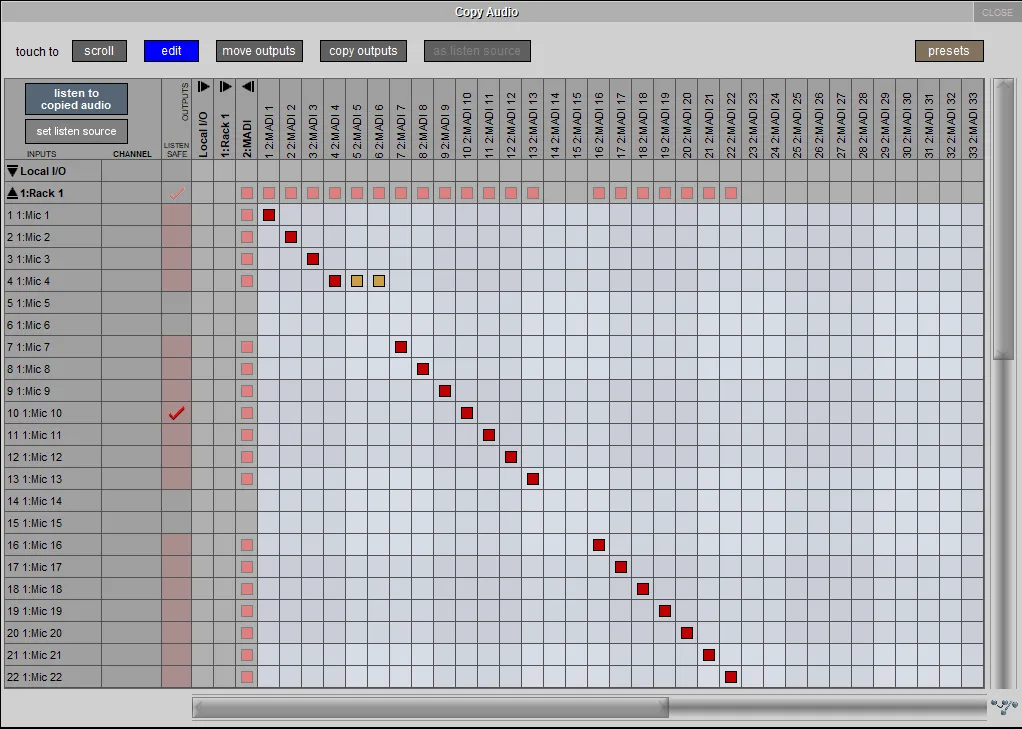Click the horizontal scrollbar thumb

point(431,707)
